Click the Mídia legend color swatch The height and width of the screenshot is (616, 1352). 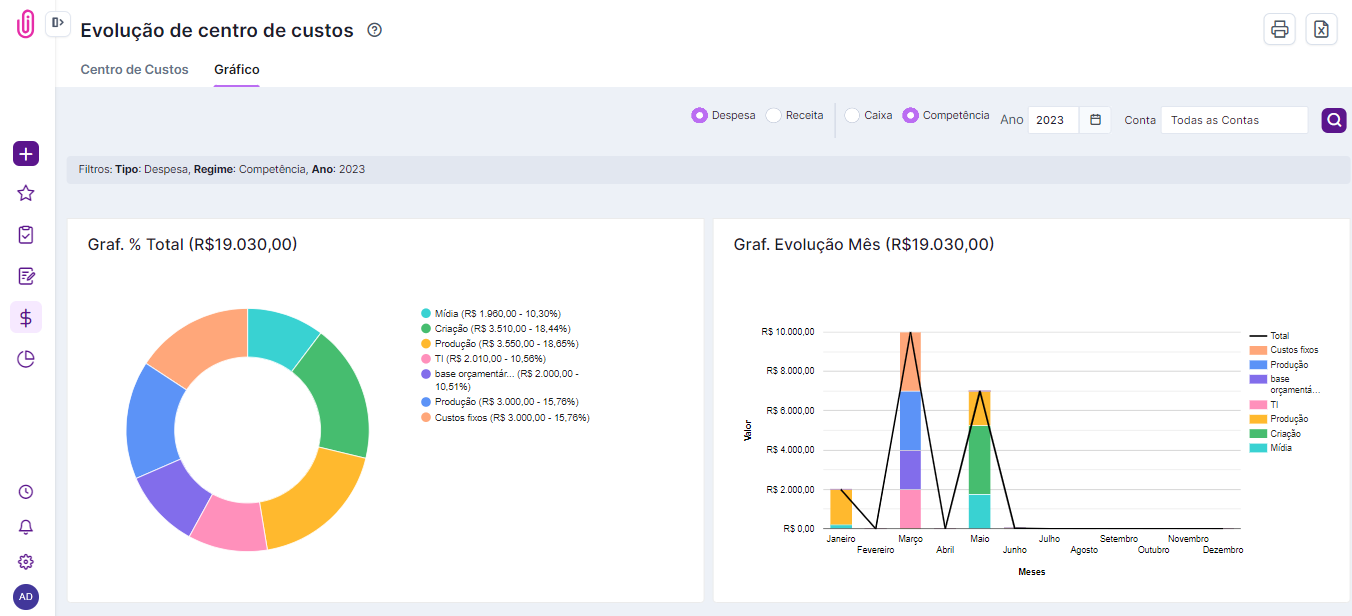(426, 313)
